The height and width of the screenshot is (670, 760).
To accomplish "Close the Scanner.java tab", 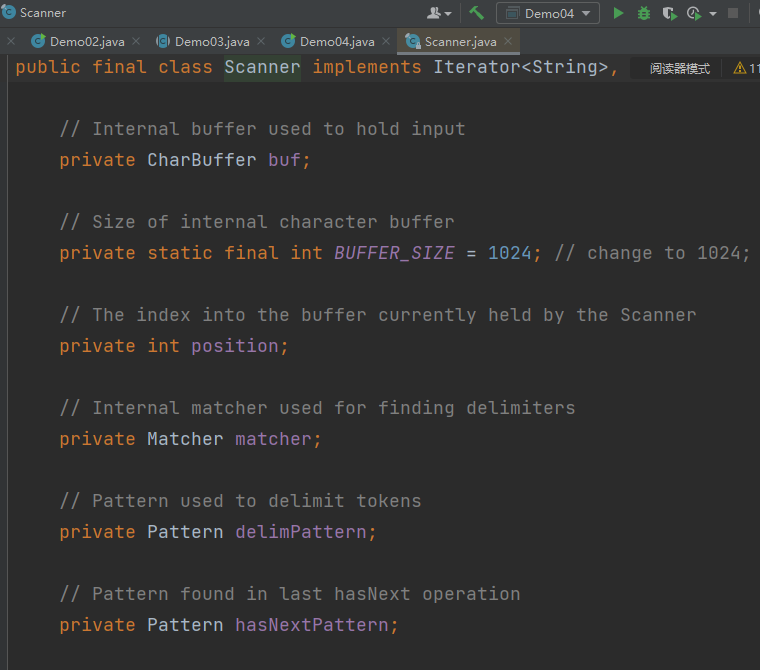I will click(508, 41).
